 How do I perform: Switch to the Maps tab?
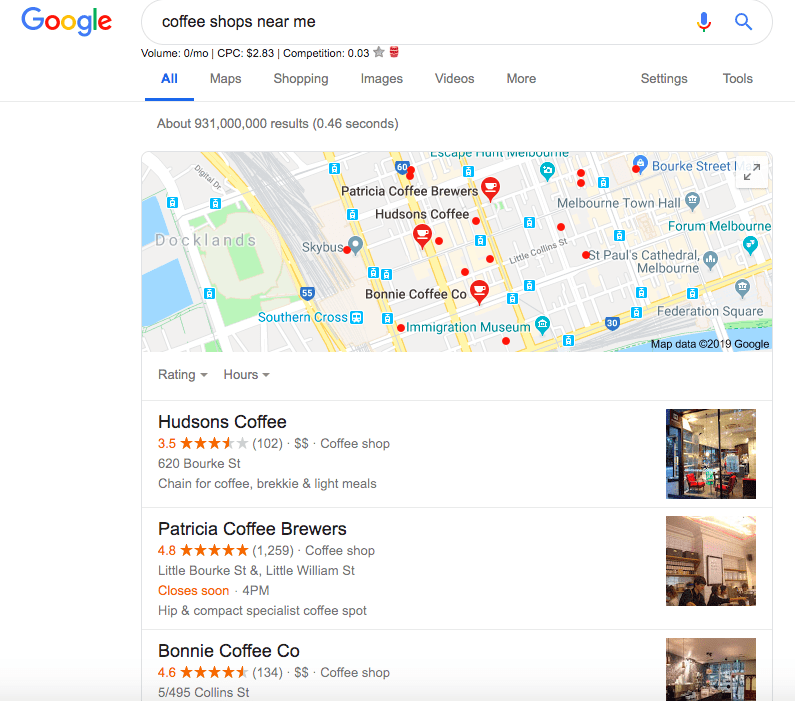tap(226, 79)
